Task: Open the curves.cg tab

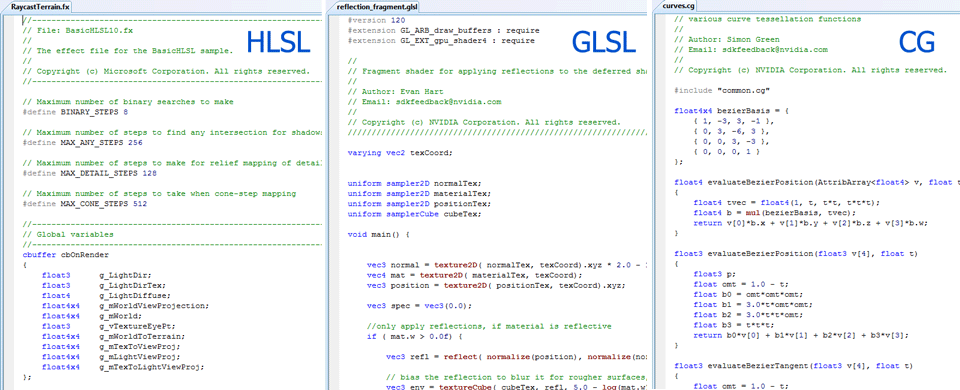Action: coord(678,6)
